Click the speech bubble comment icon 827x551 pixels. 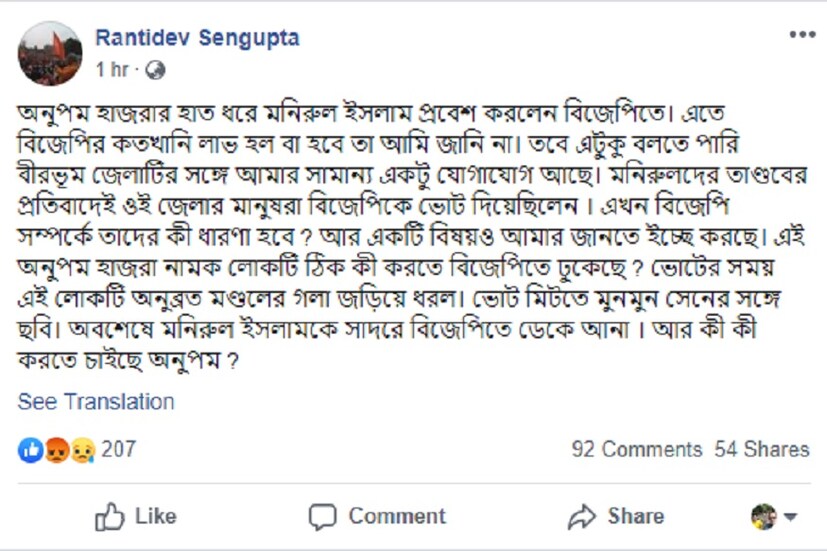click(x=322, y=517)
